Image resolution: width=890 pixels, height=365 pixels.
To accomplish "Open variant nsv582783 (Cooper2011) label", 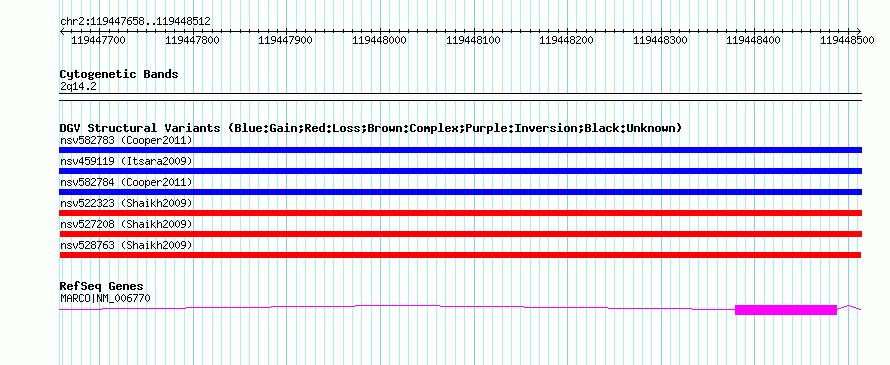I will click(126, 140).
